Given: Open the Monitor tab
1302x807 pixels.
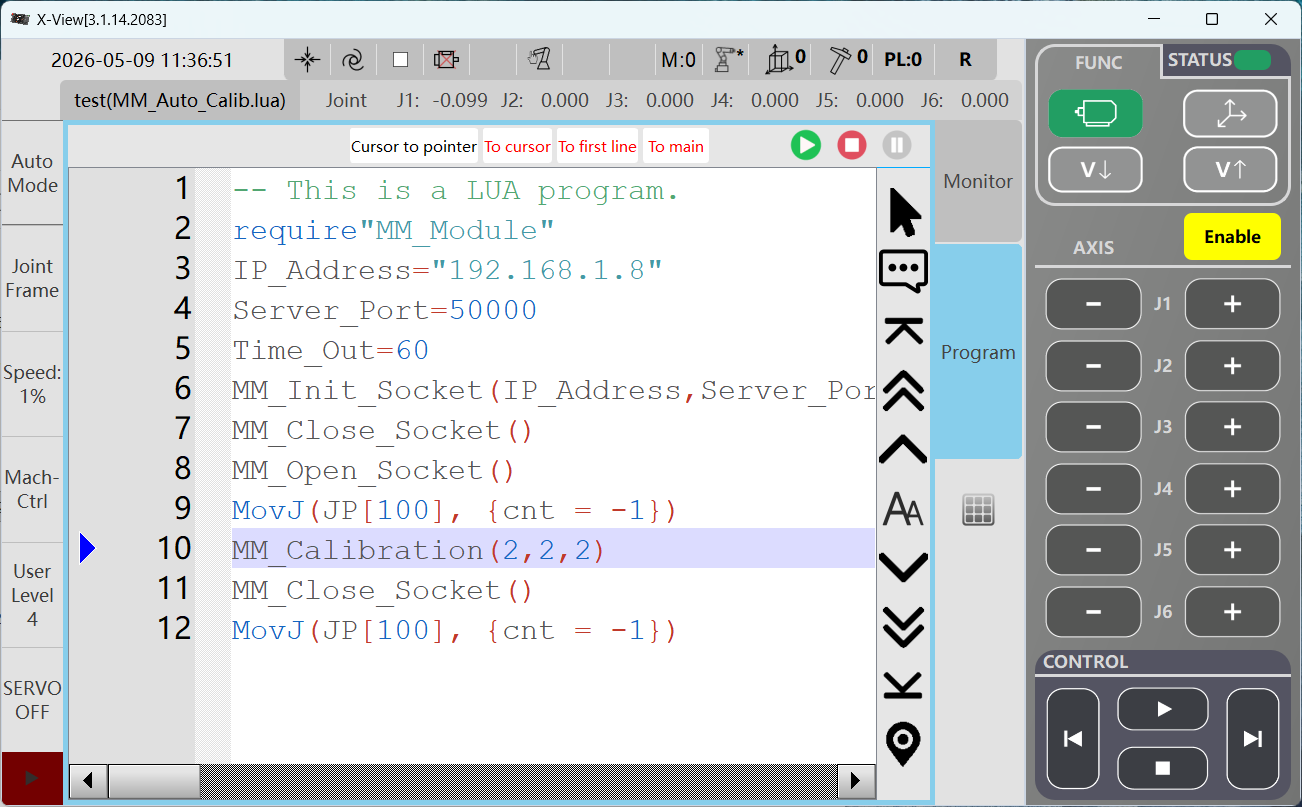Looking at the screenshot, I should [x=978, y=181].
